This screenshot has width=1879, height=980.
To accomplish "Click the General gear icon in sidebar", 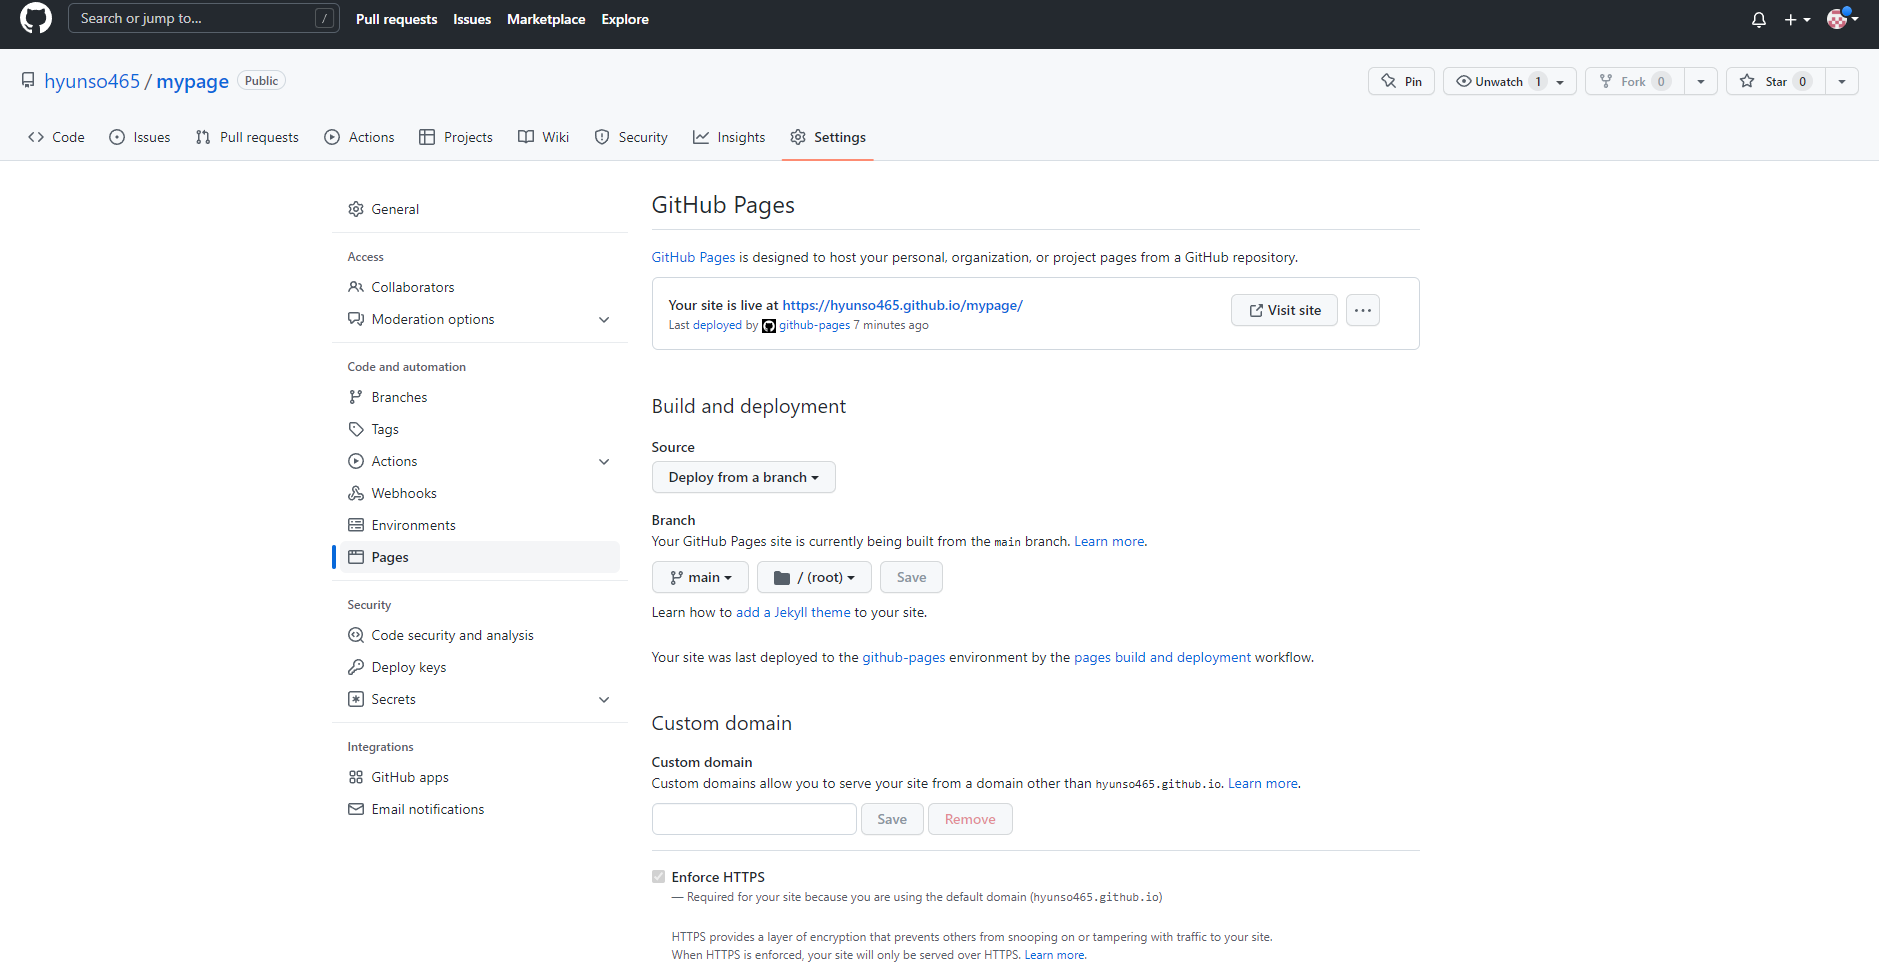I will point(356,209).
